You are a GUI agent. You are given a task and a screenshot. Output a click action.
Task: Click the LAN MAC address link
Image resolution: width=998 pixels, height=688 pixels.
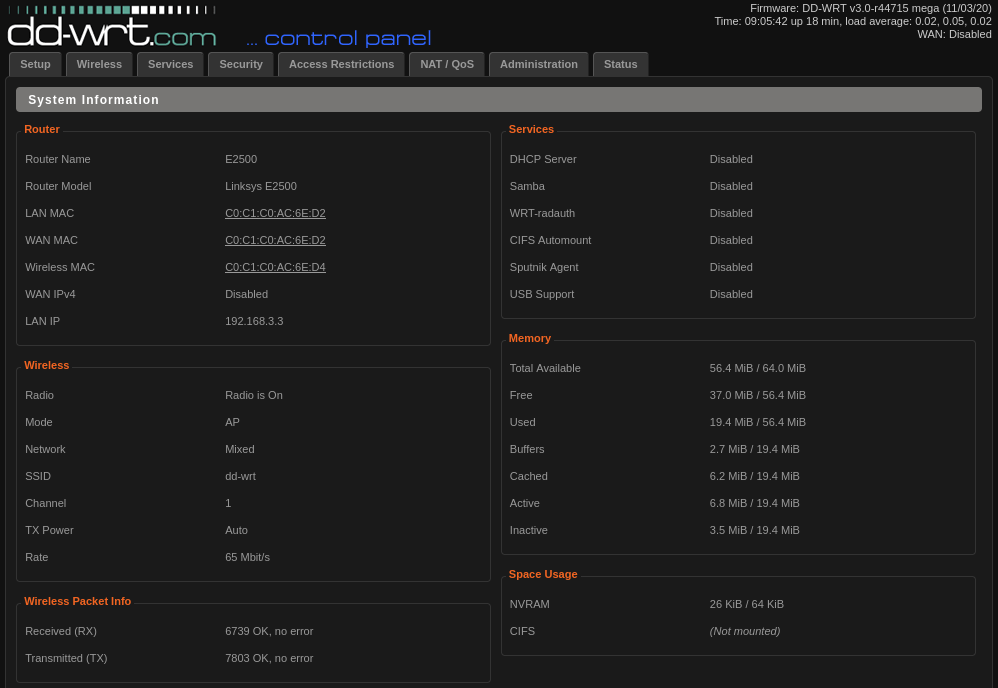pyautogui.click(x=275, y=213)
